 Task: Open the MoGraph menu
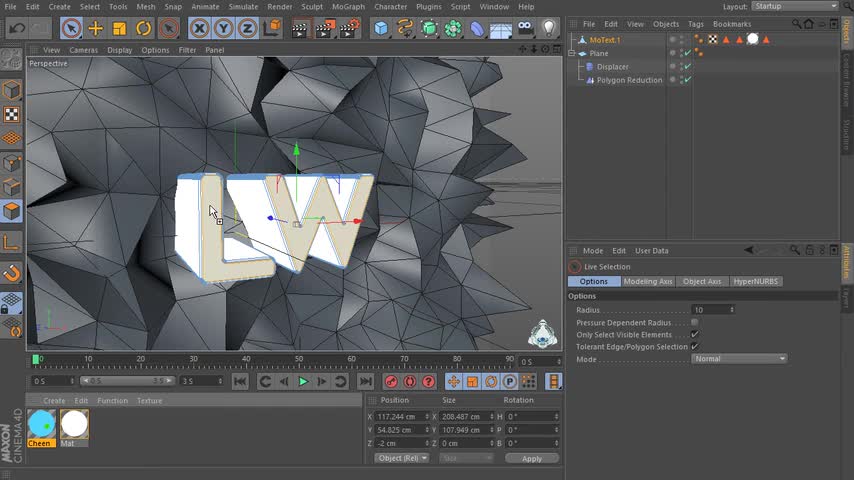point(348,6)
